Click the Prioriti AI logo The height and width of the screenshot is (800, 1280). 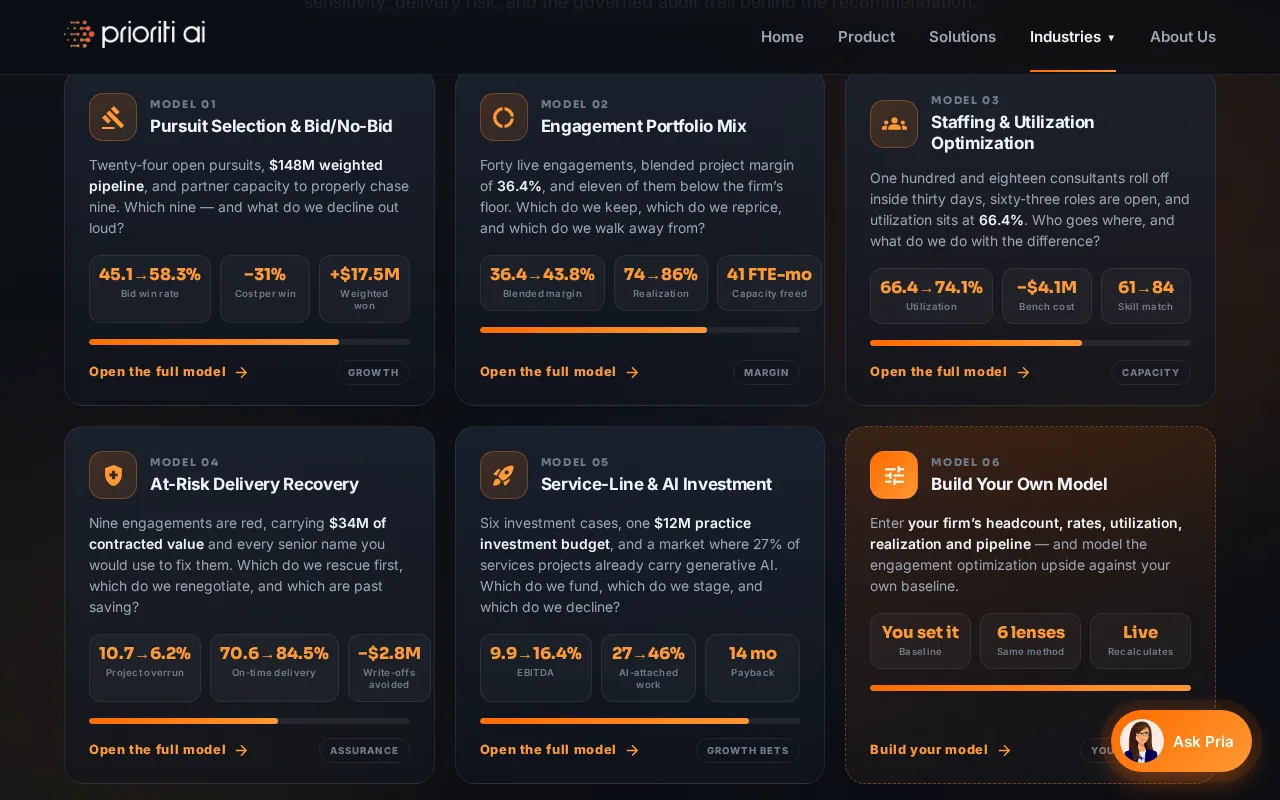135,34
